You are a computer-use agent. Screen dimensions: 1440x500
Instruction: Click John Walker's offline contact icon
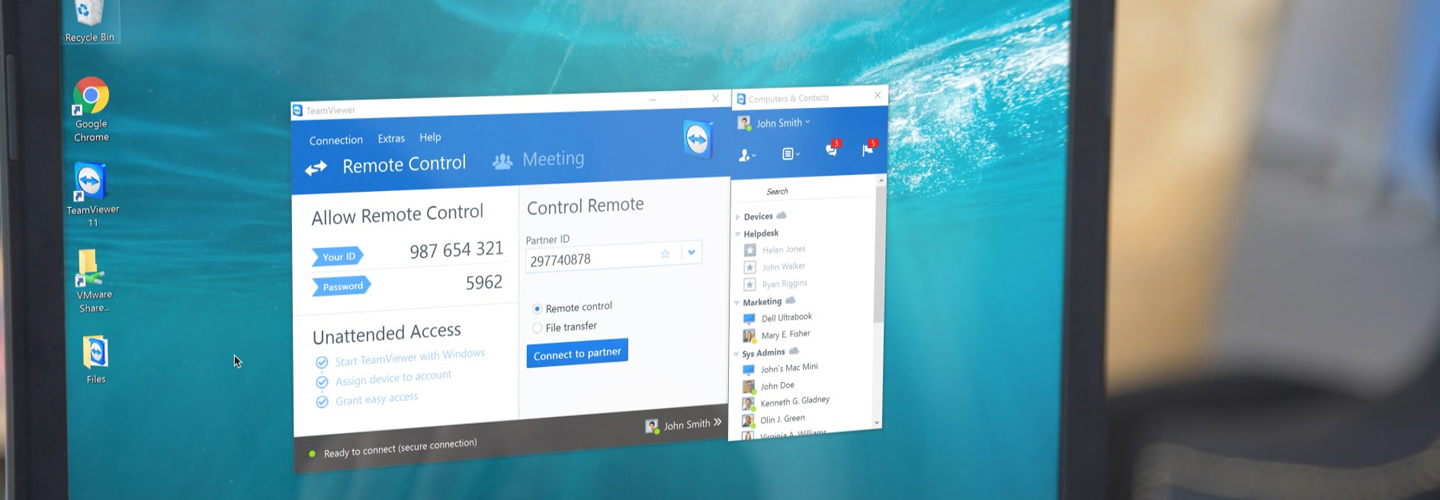coord(750,267)
